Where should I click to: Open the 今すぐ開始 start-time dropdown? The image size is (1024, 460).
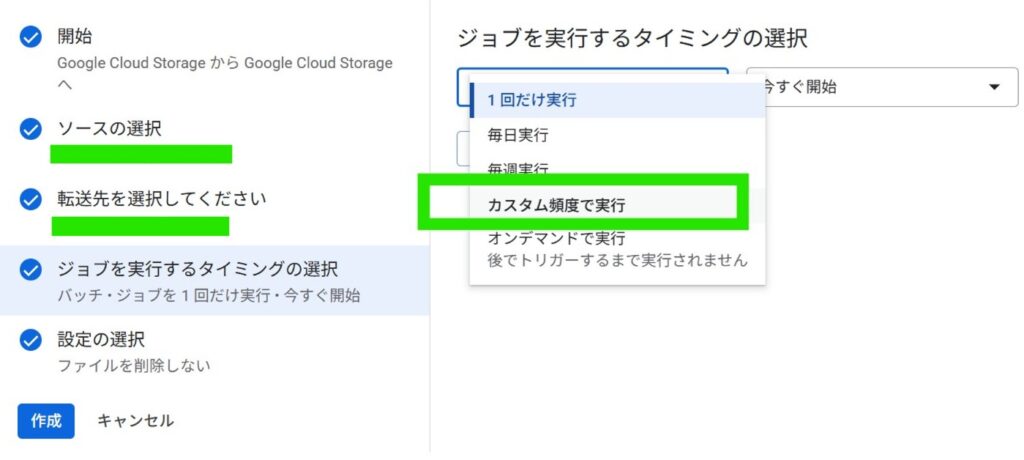click(x=868, y=87)
